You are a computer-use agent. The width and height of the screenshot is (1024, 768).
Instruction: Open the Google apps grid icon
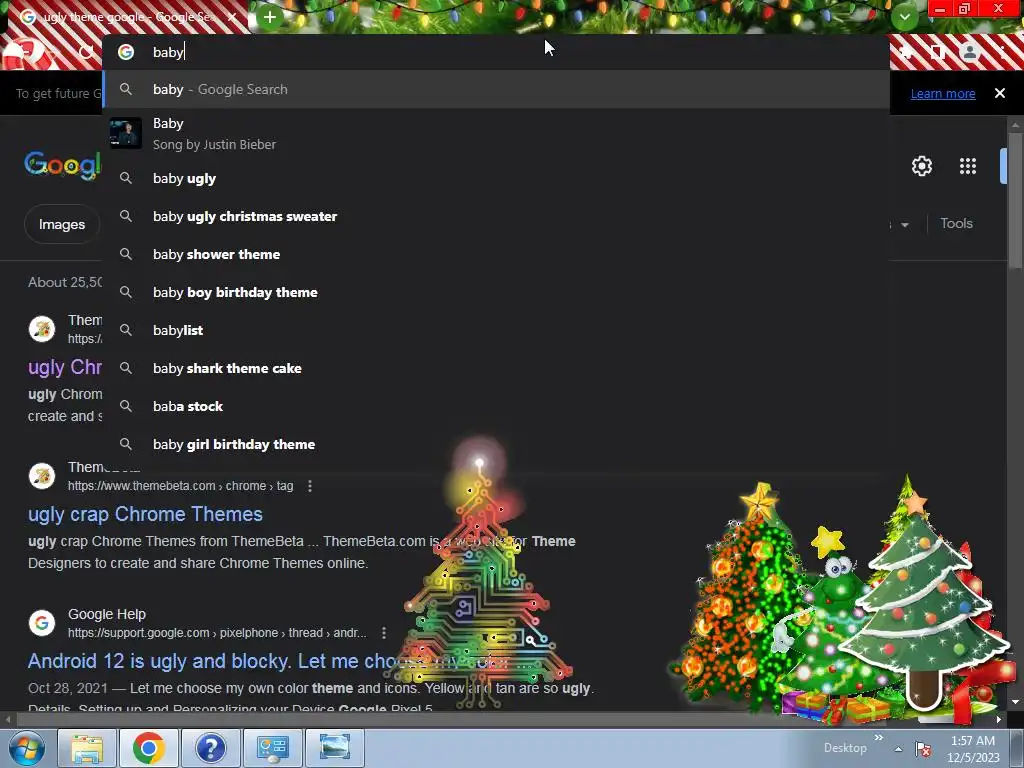[x=968, y=166]
